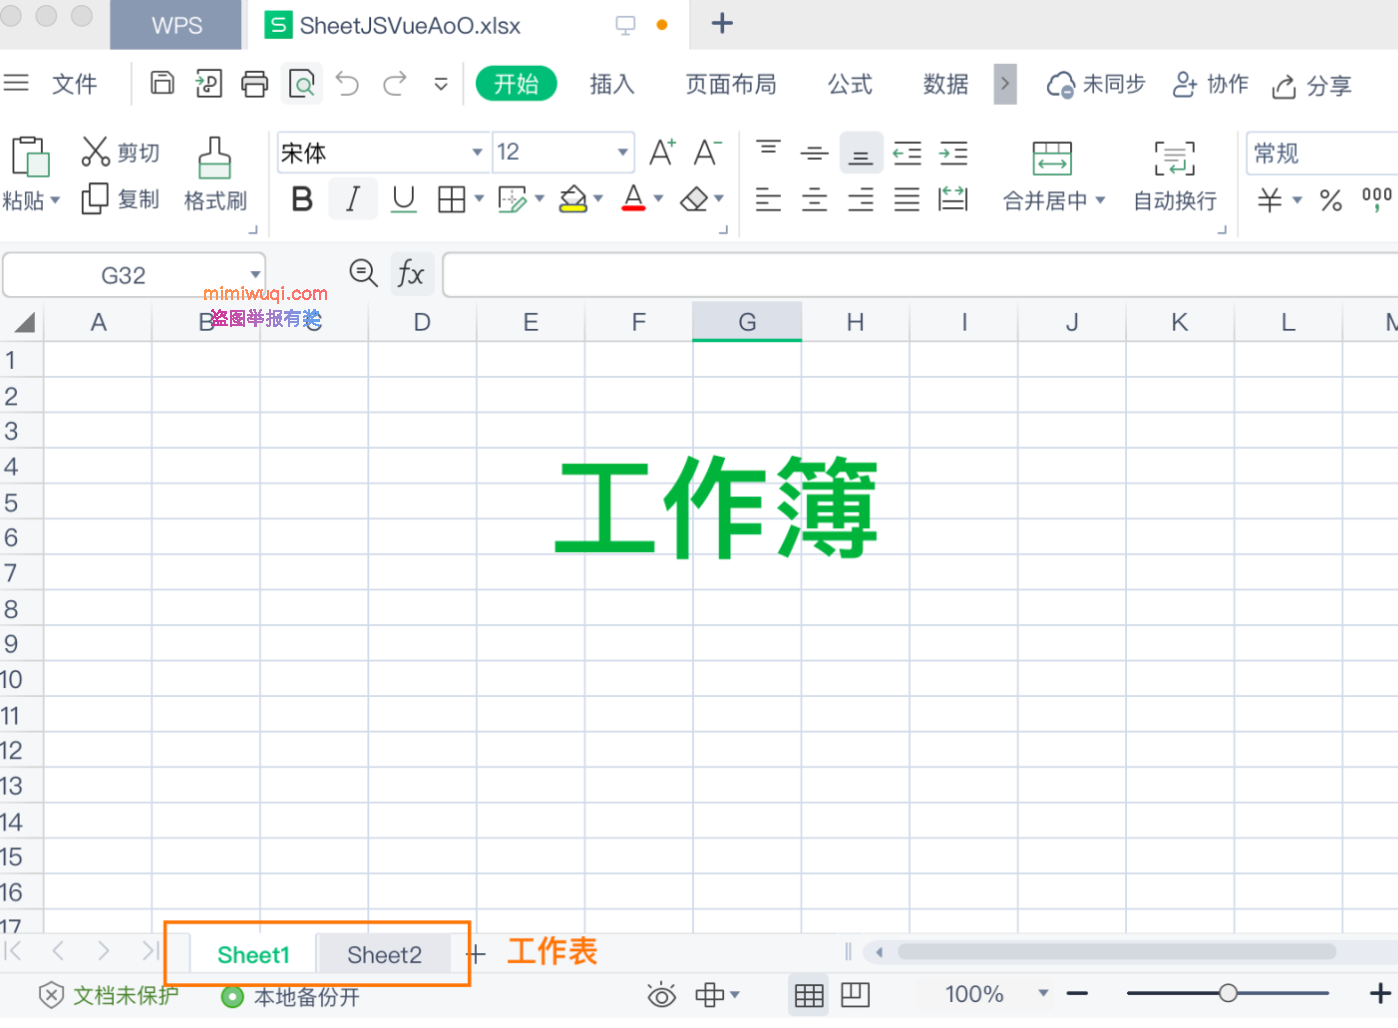The width and height of the screenshot is (1398, 1028).
Task: Open the font name dropdown 宋体
Action: [x=477, y=152]
